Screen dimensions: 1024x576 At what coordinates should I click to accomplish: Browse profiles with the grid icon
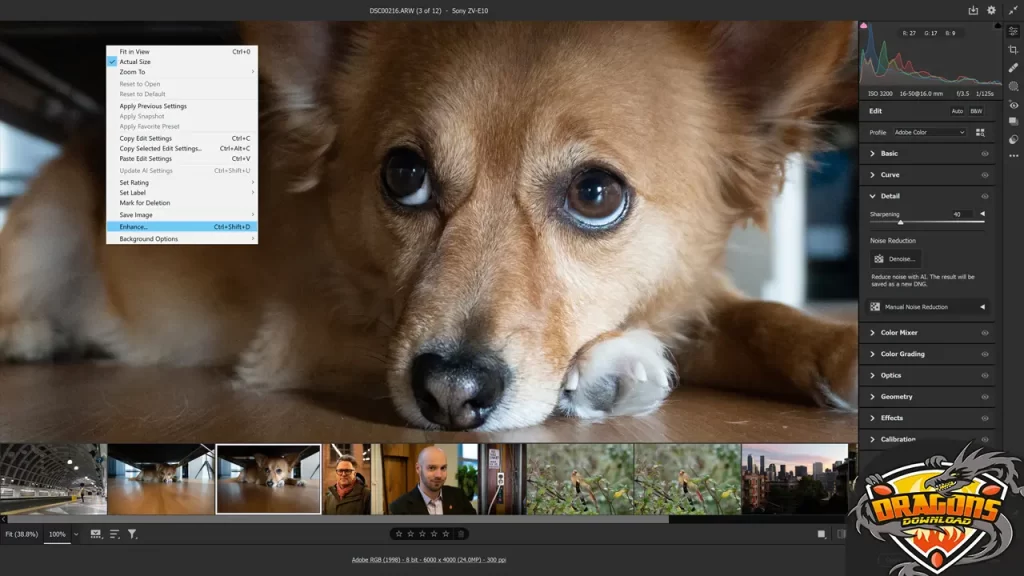coord(980,132)
